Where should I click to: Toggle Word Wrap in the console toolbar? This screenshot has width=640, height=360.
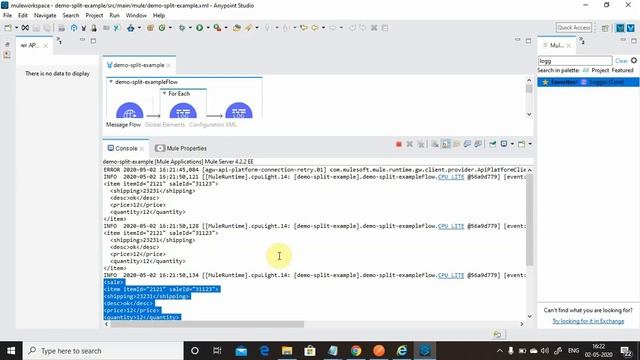[456, 144]
